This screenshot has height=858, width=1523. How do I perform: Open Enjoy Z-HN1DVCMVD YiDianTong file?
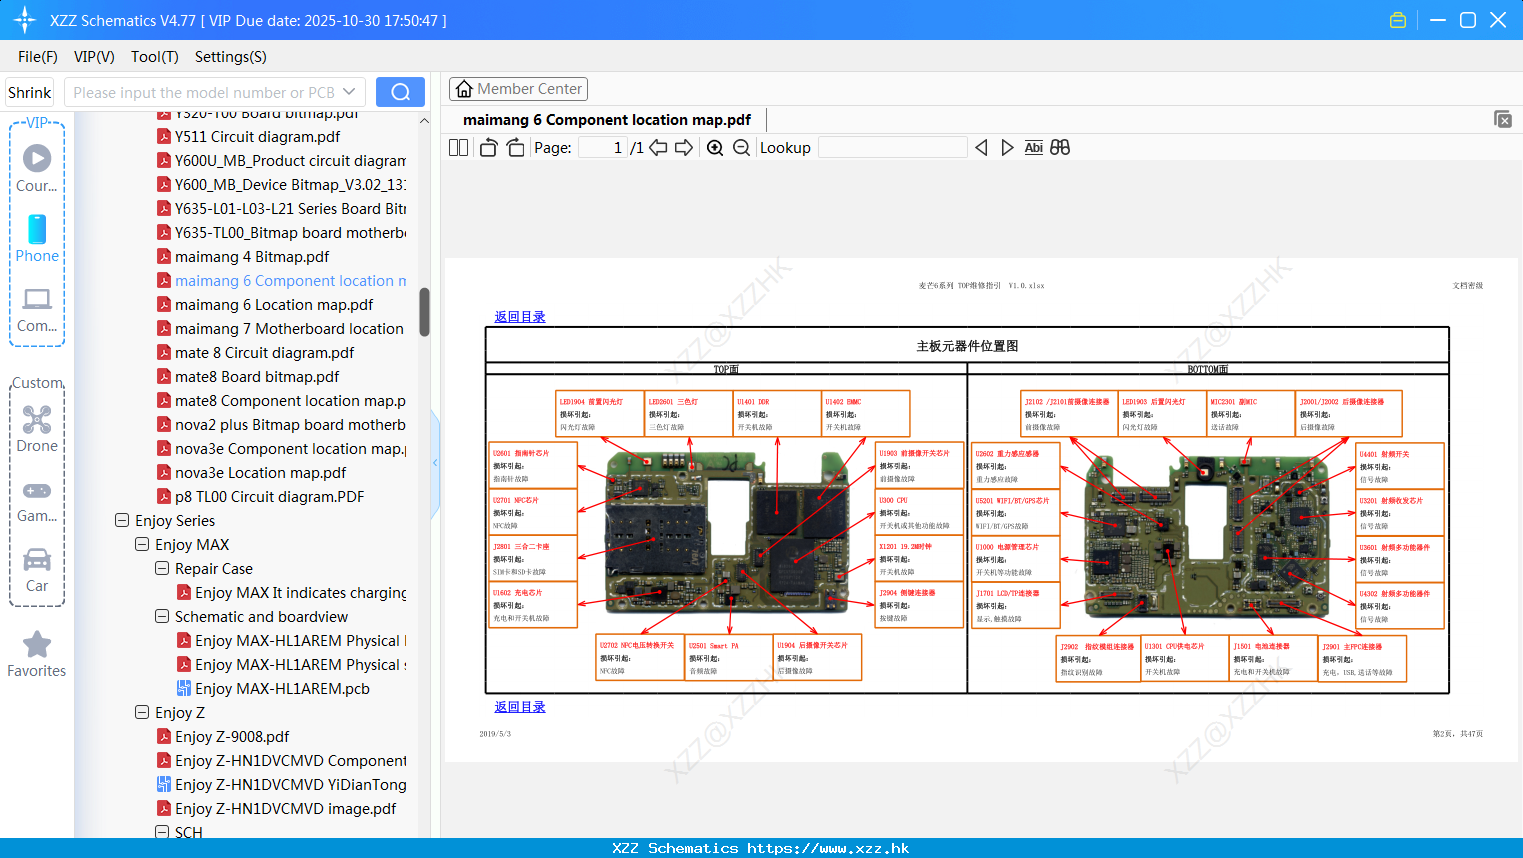point(282,785)
